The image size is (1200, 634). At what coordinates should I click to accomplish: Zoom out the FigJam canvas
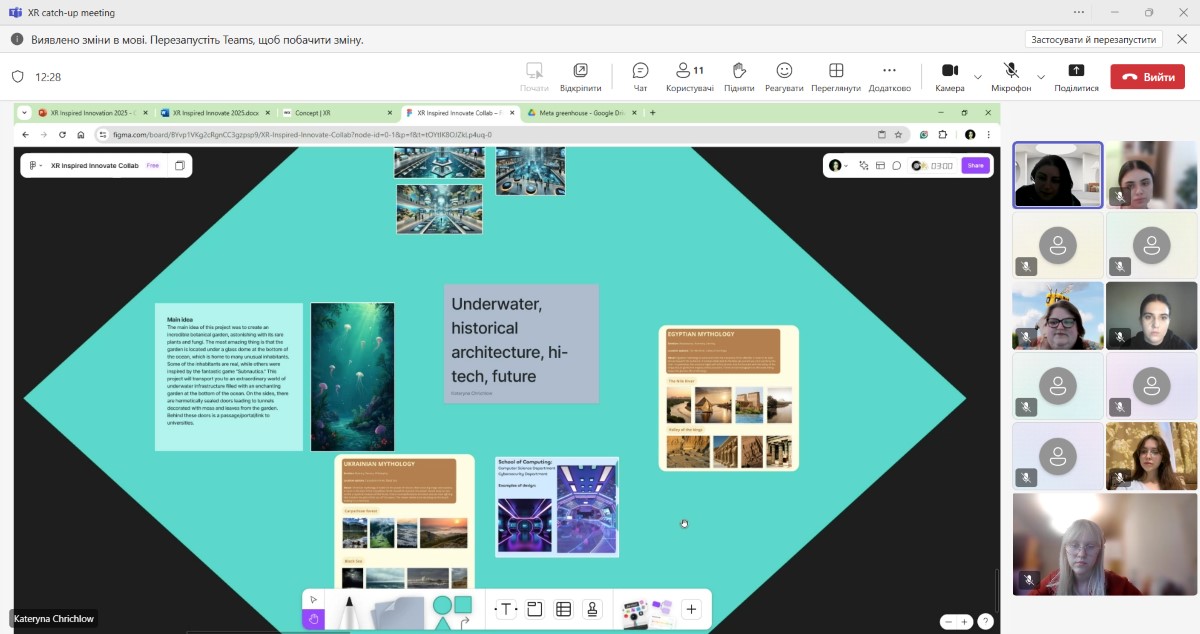pos(950,621)
